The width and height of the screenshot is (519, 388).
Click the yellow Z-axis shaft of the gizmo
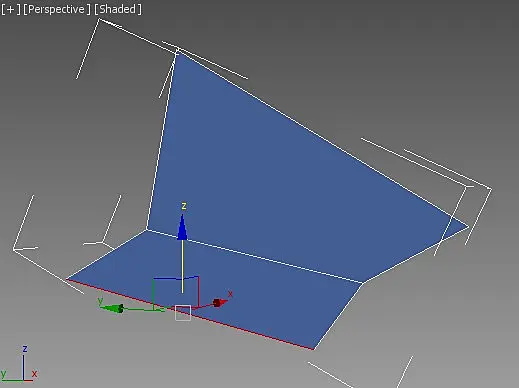[182, 266]
